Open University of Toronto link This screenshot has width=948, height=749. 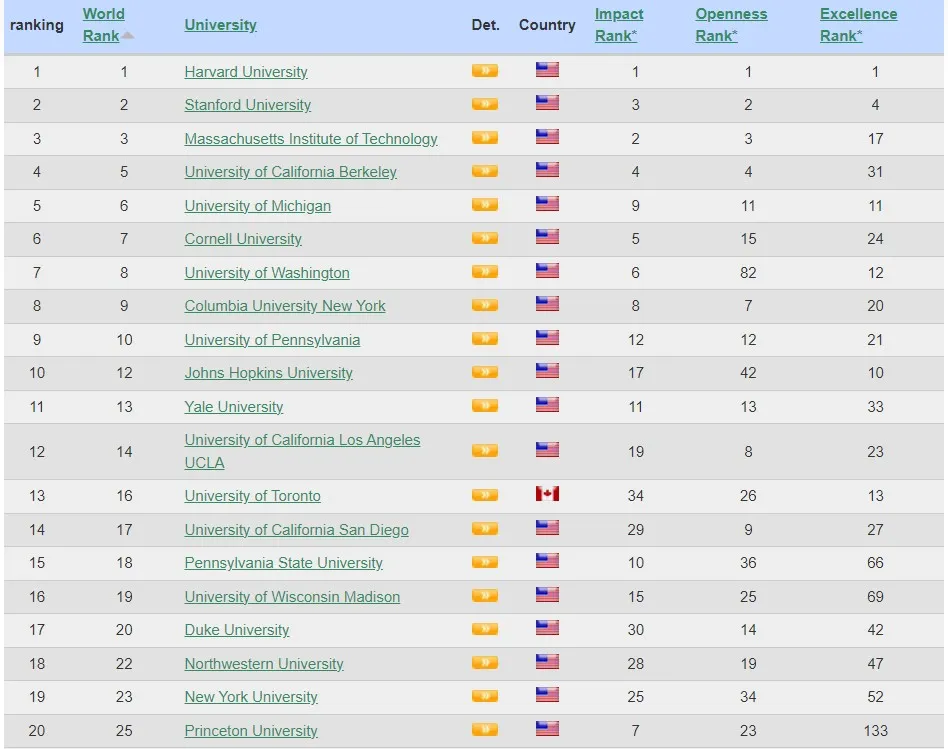253,496
